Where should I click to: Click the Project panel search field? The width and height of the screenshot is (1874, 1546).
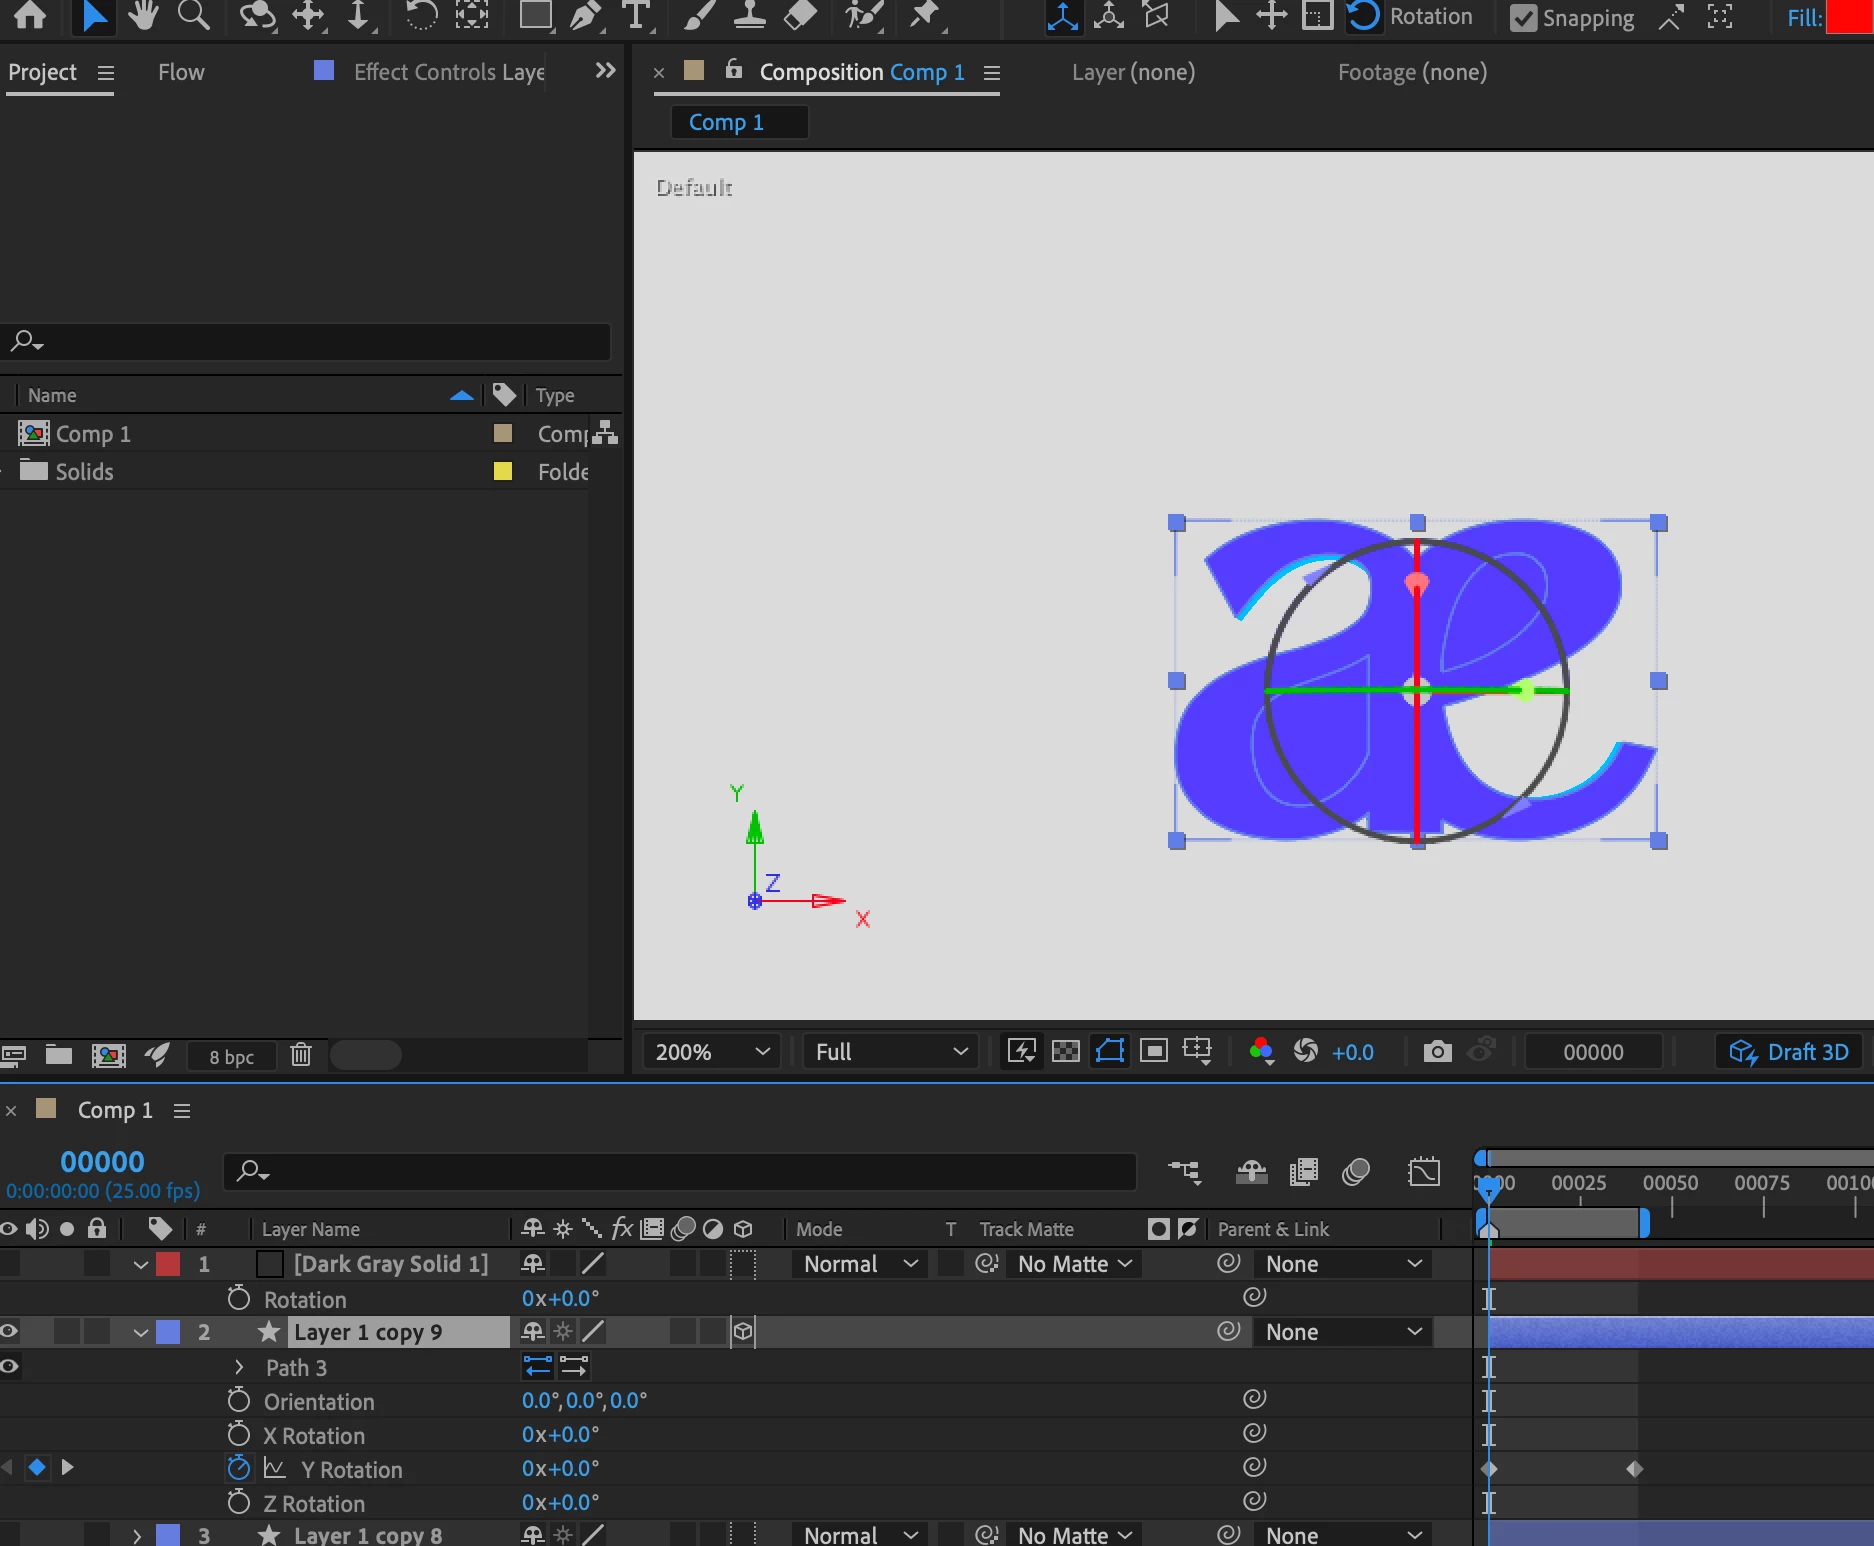click(x=306, y=341)
